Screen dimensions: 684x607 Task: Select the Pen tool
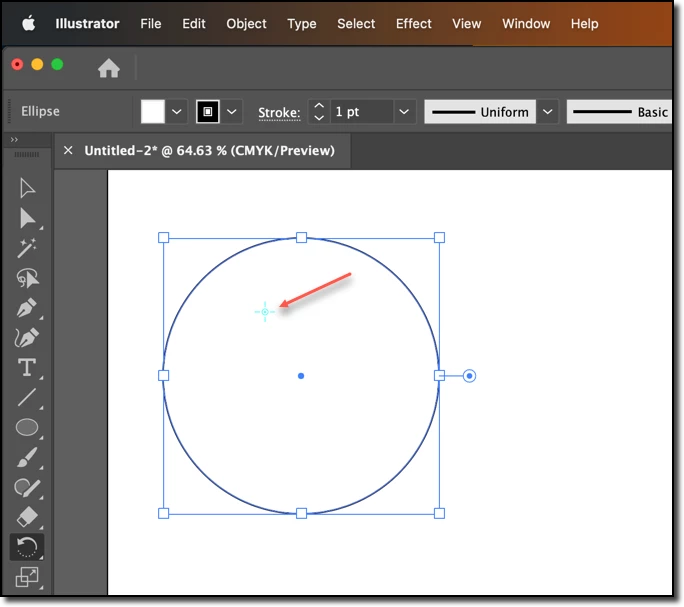(x=27, y=307)
